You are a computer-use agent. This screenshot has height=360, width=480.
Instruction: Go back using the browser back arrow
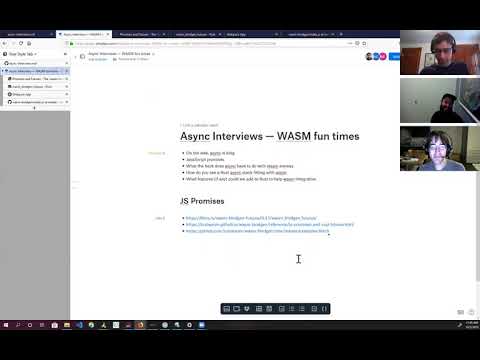tap(5, 43)
